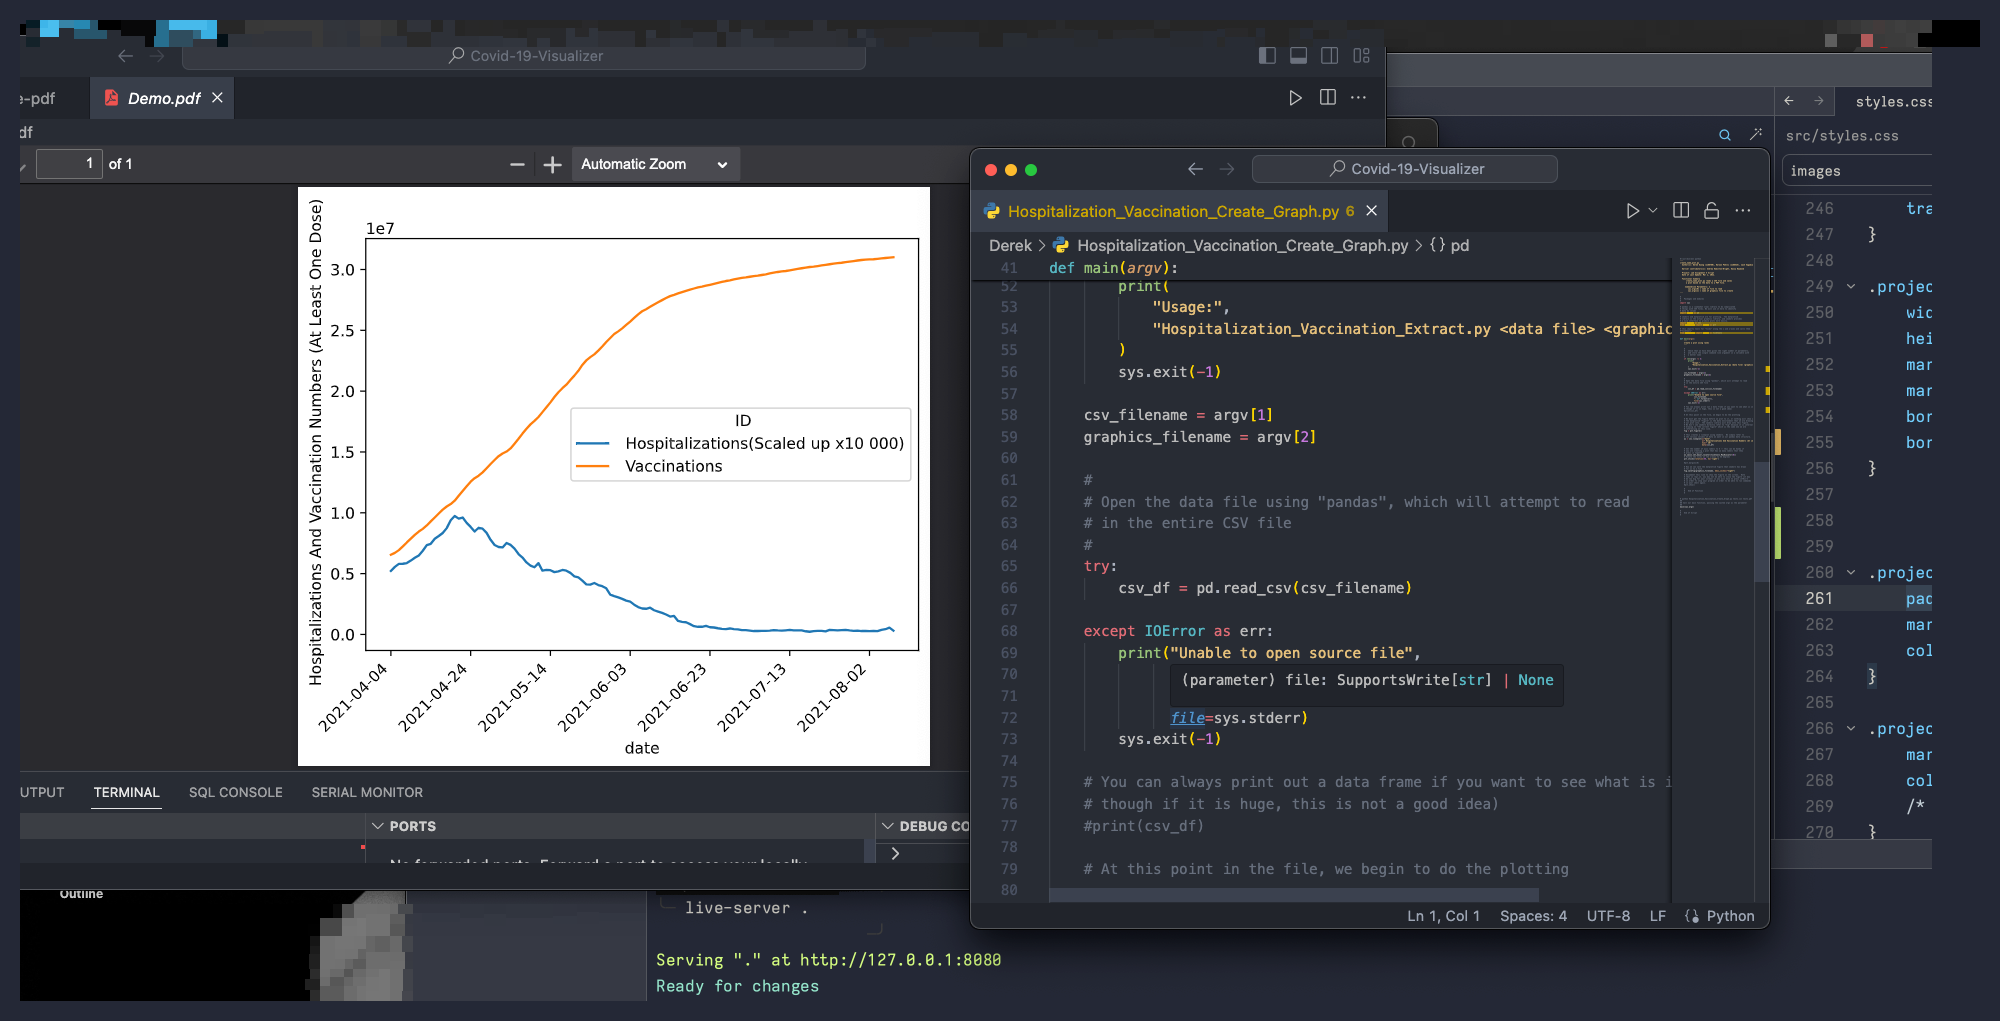Customize layout icon in back window
Image resolution: width=2000 pixels, height=1021 pixels.
pos(1361,56)
